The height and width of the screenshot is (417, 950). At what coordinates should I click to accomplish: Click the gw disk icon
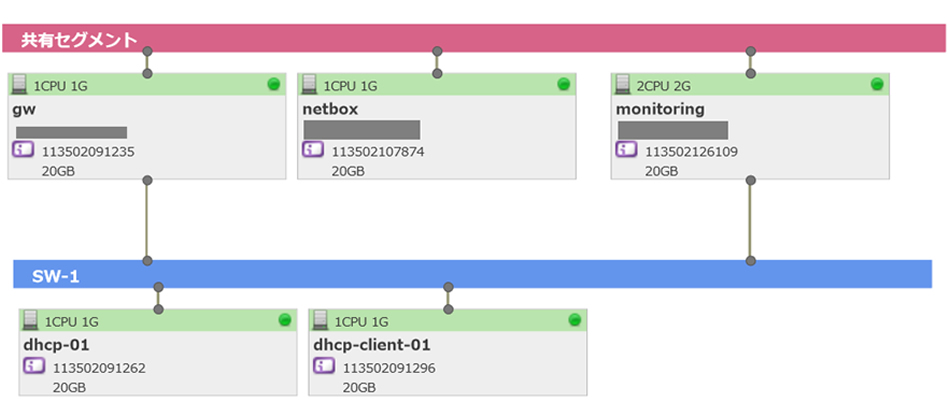pyautogui.click(x=22, y=150)
